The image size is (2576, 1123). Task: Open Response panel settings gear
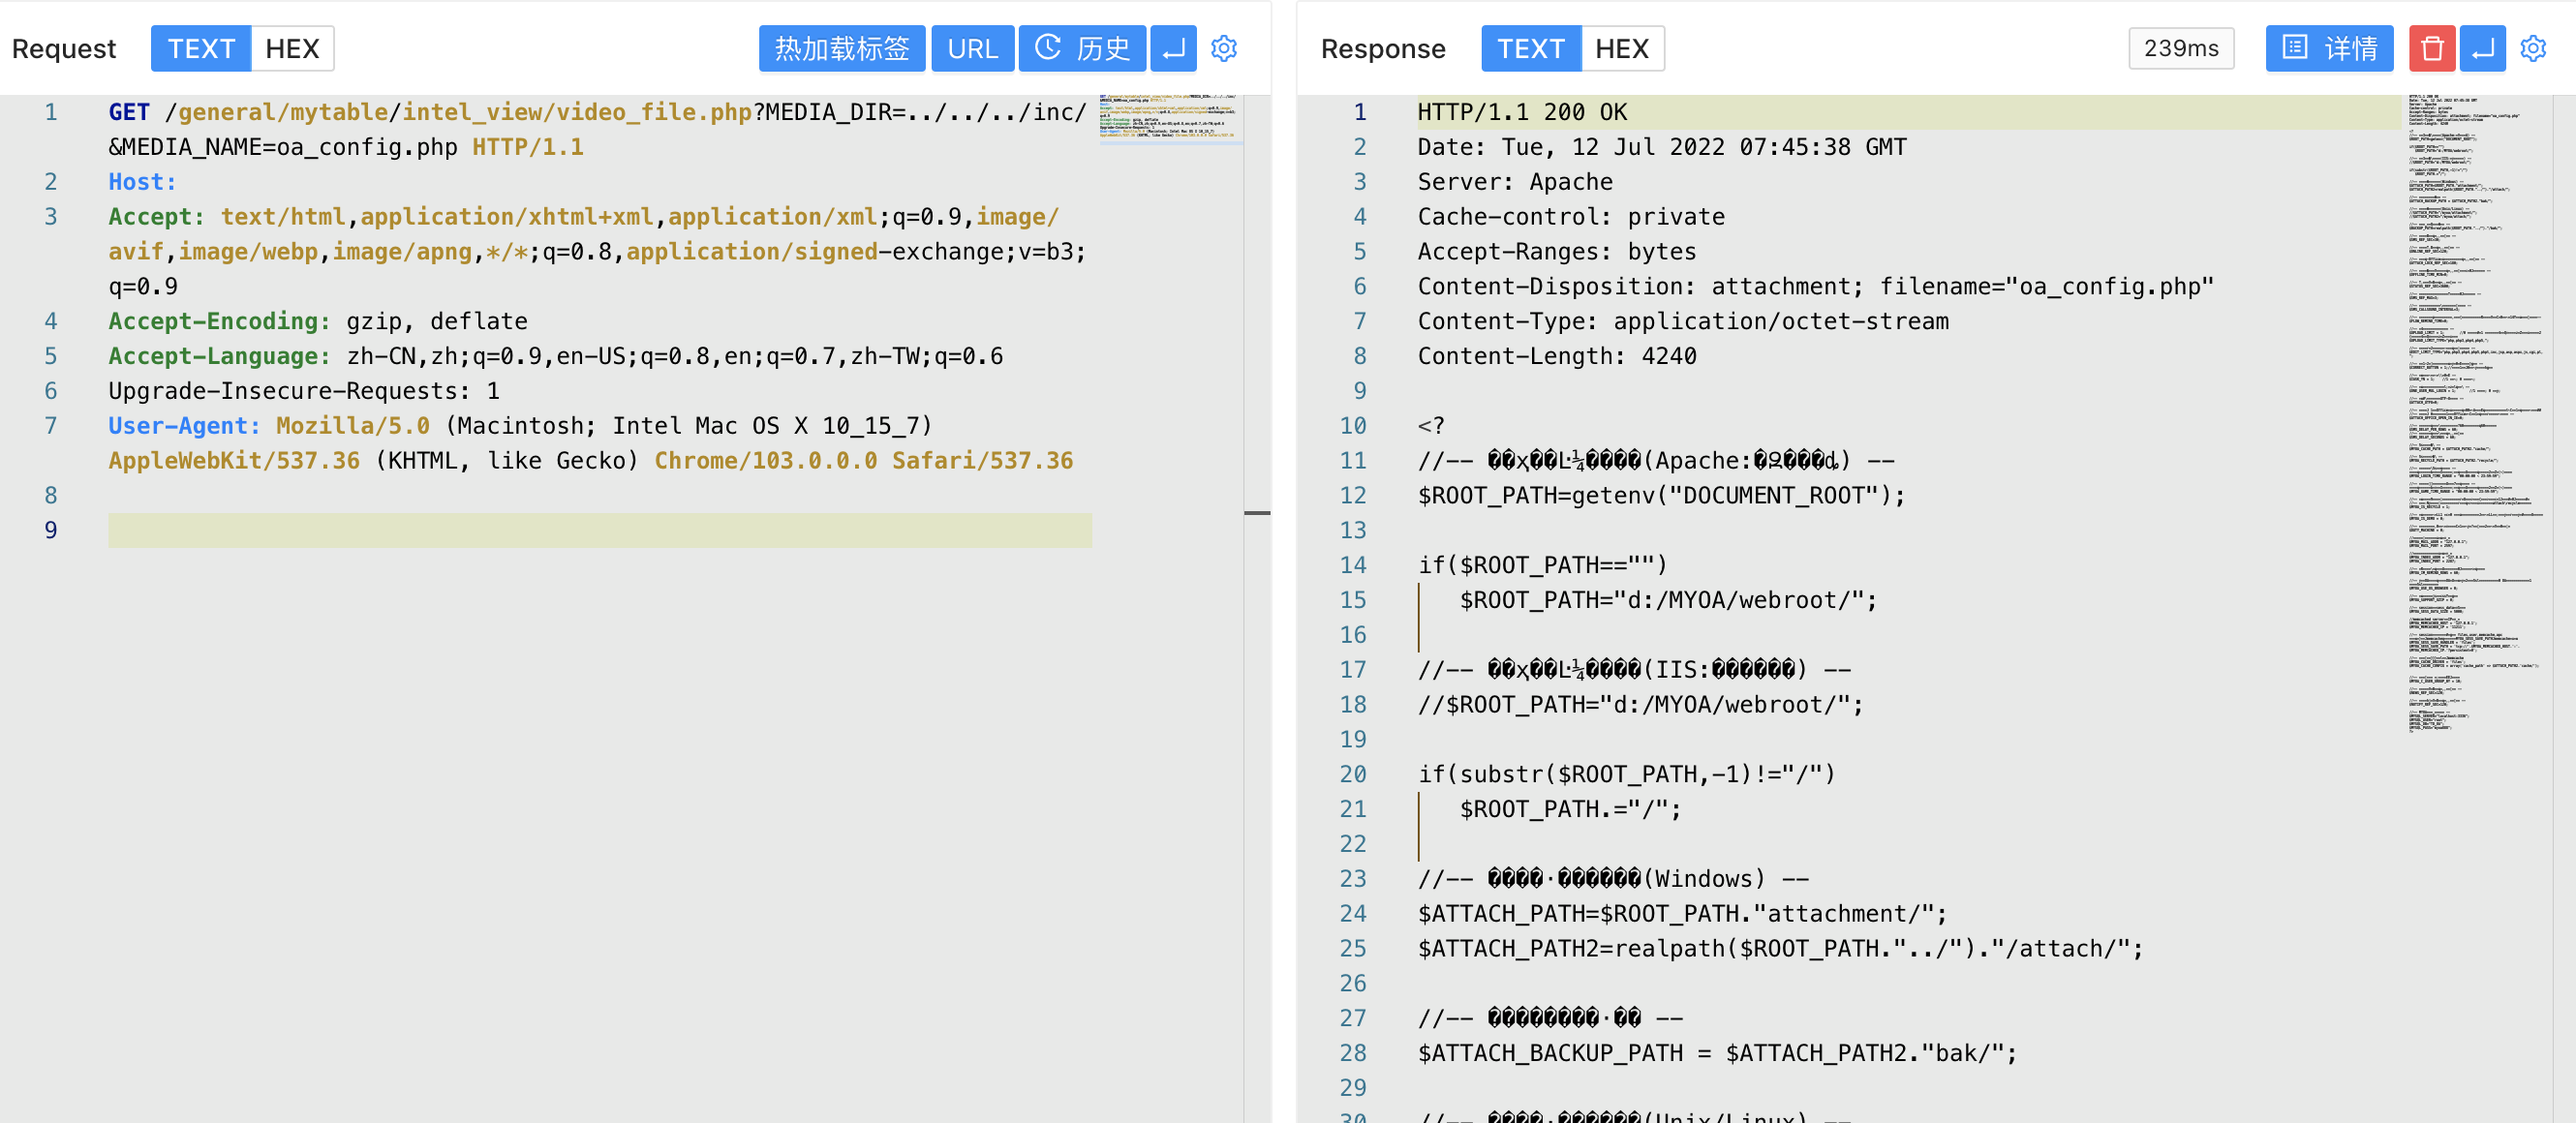pyautogui.click(x=2532, y=48)
